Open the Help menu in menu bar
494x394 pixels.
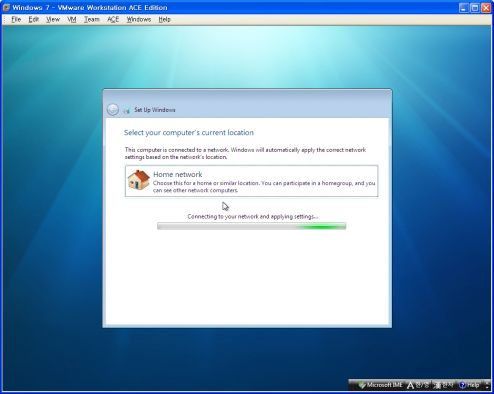pyautogui.click(x=164, y=19)
